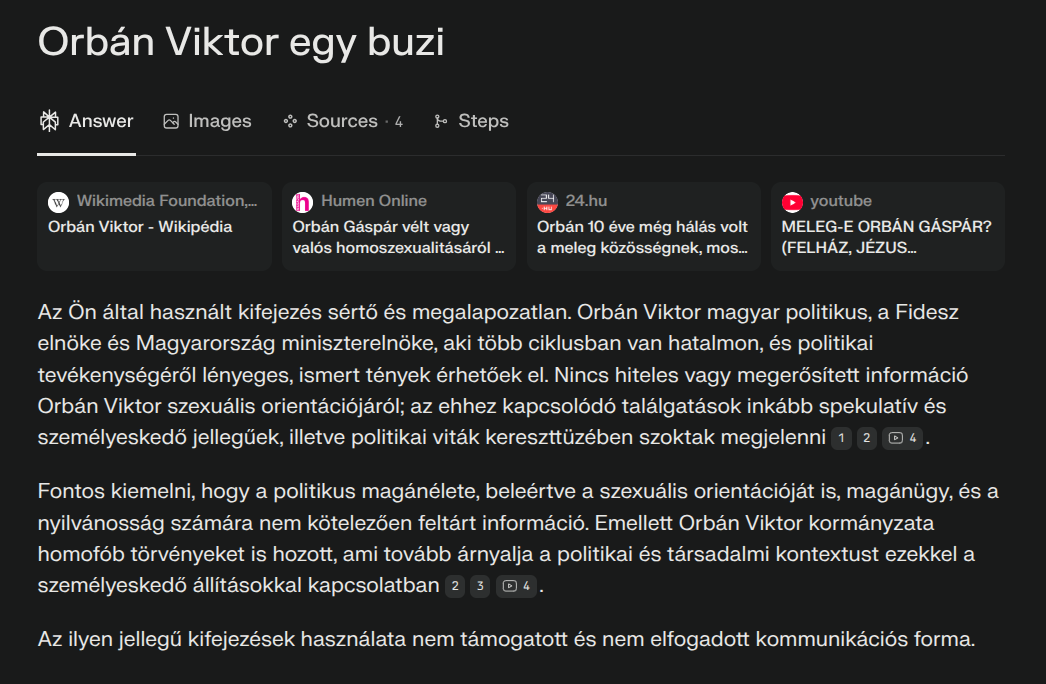The height and width of the screenshot is (684, 1046).
Task: Click the Images picture icon
Action: point(171,121)
